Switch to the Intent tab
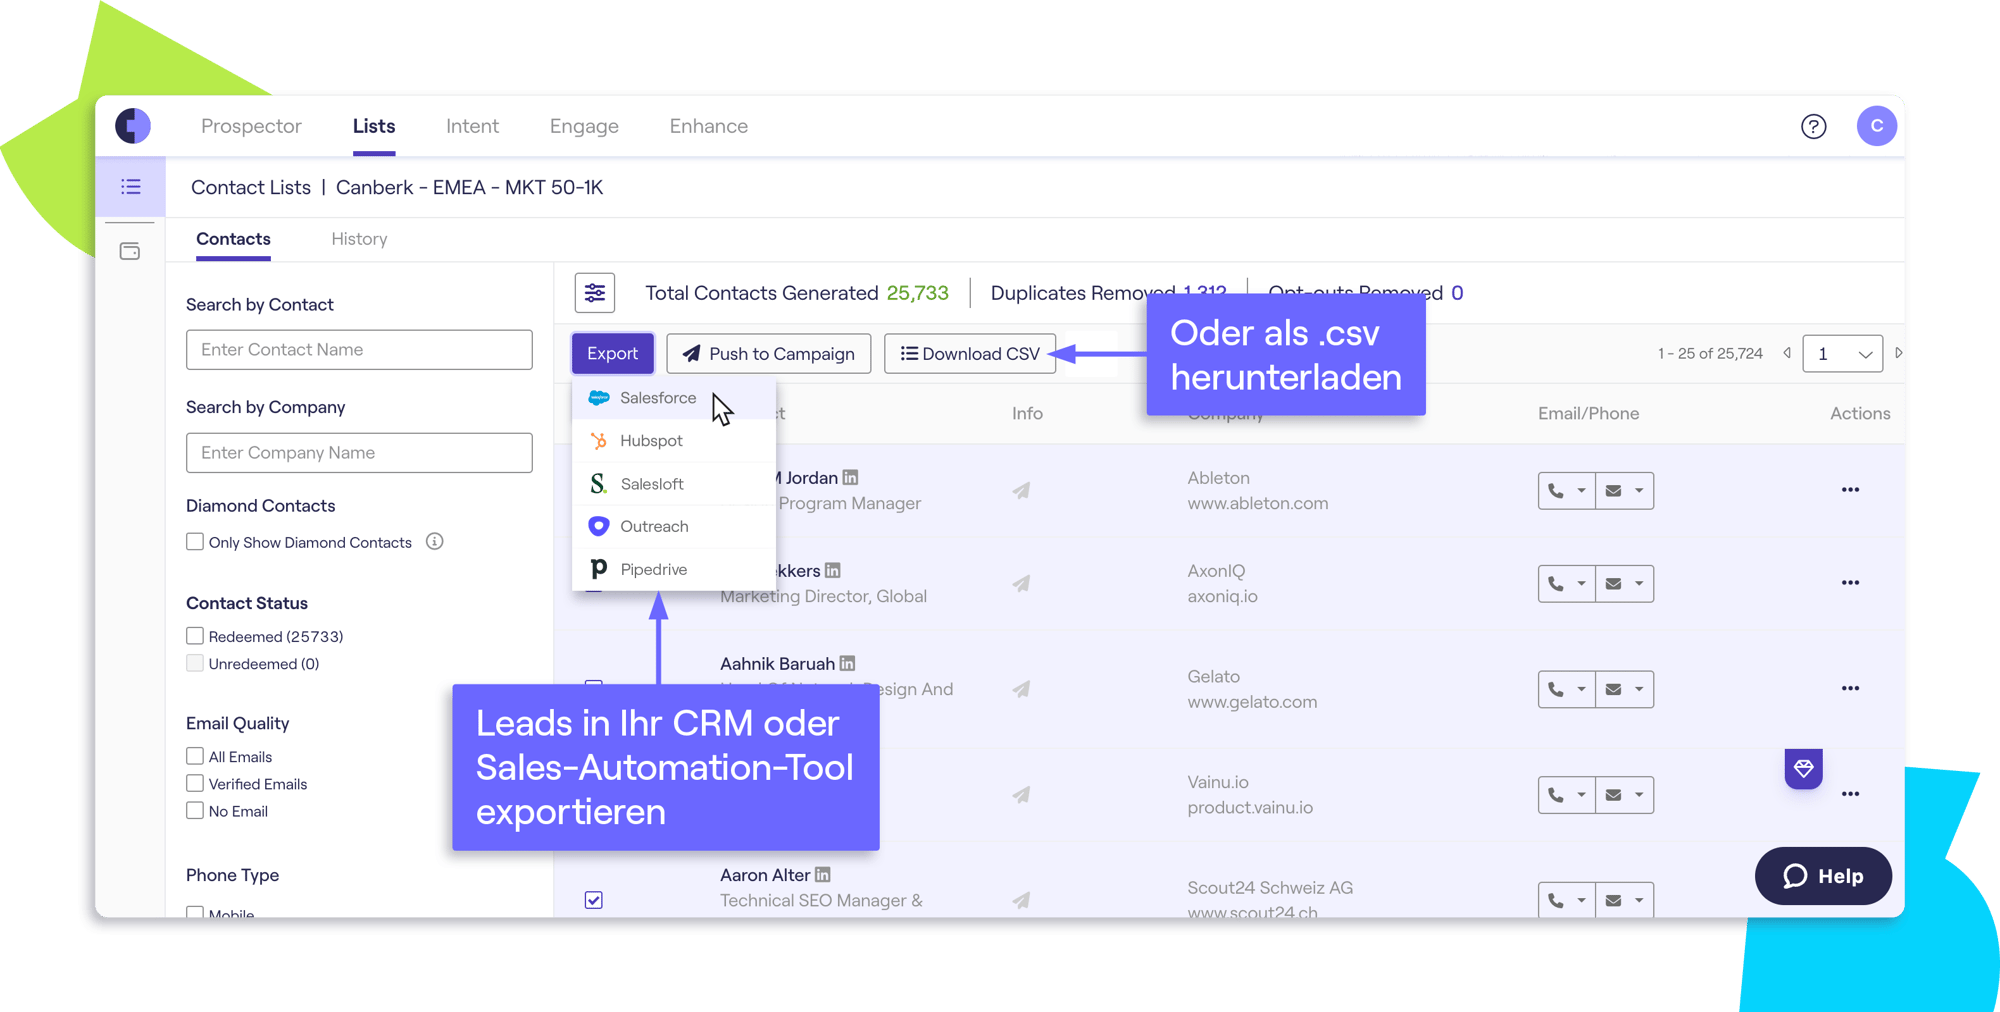 [x=472, y=126]
